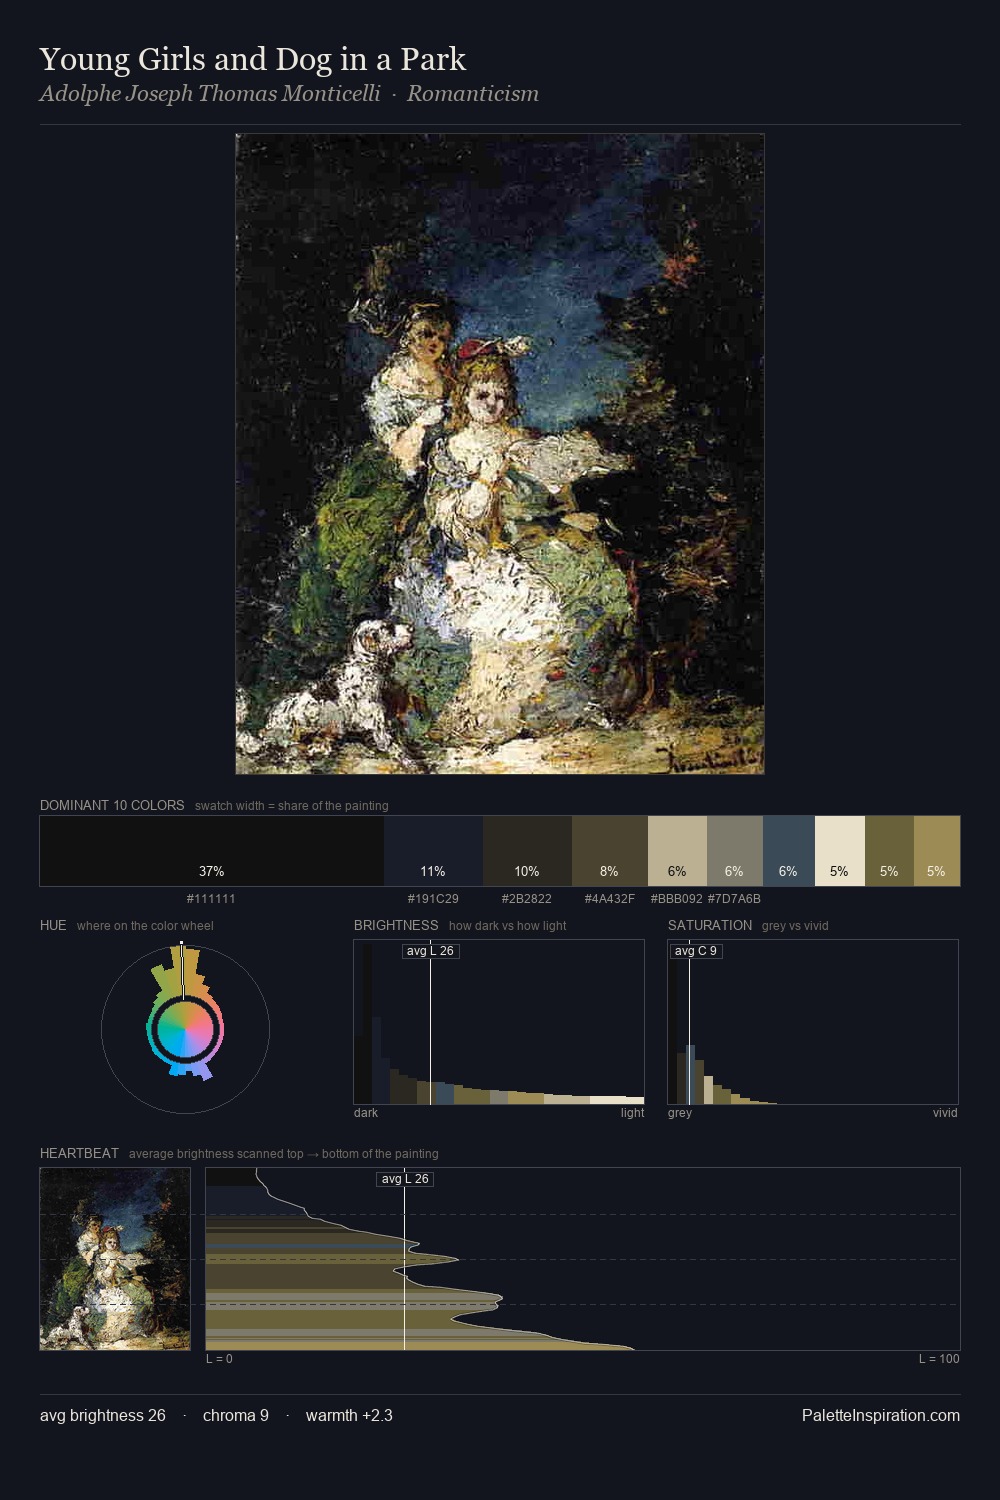Click the #111111 black swatch labeled 37%
Screen dimensions: 1000x1500
(x=212, y=851)
